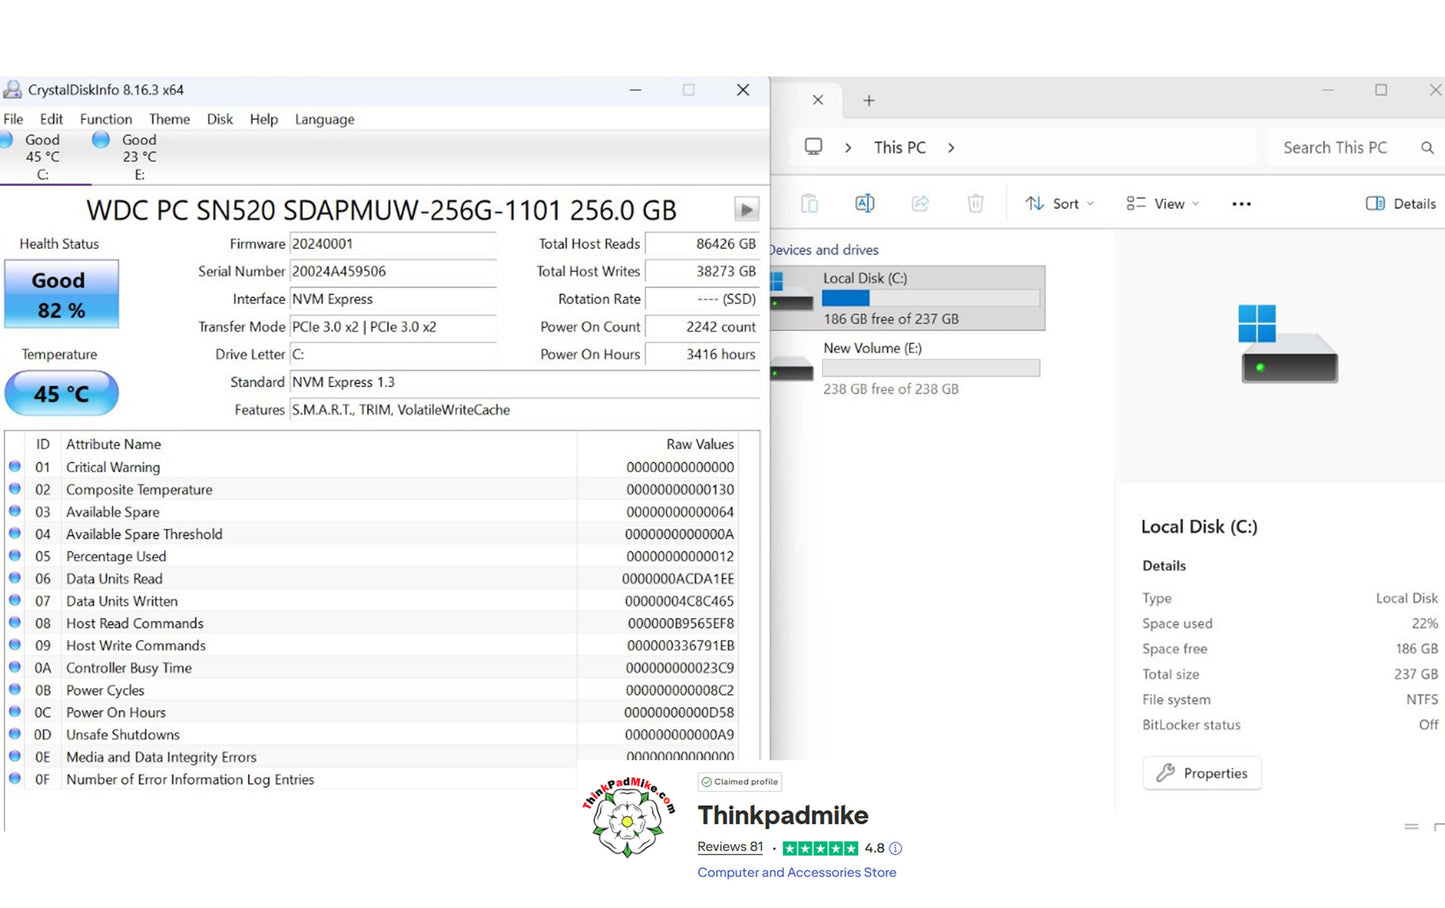Click the Share icon in Explorer toolbar
1445x908 pixels.
920,203
